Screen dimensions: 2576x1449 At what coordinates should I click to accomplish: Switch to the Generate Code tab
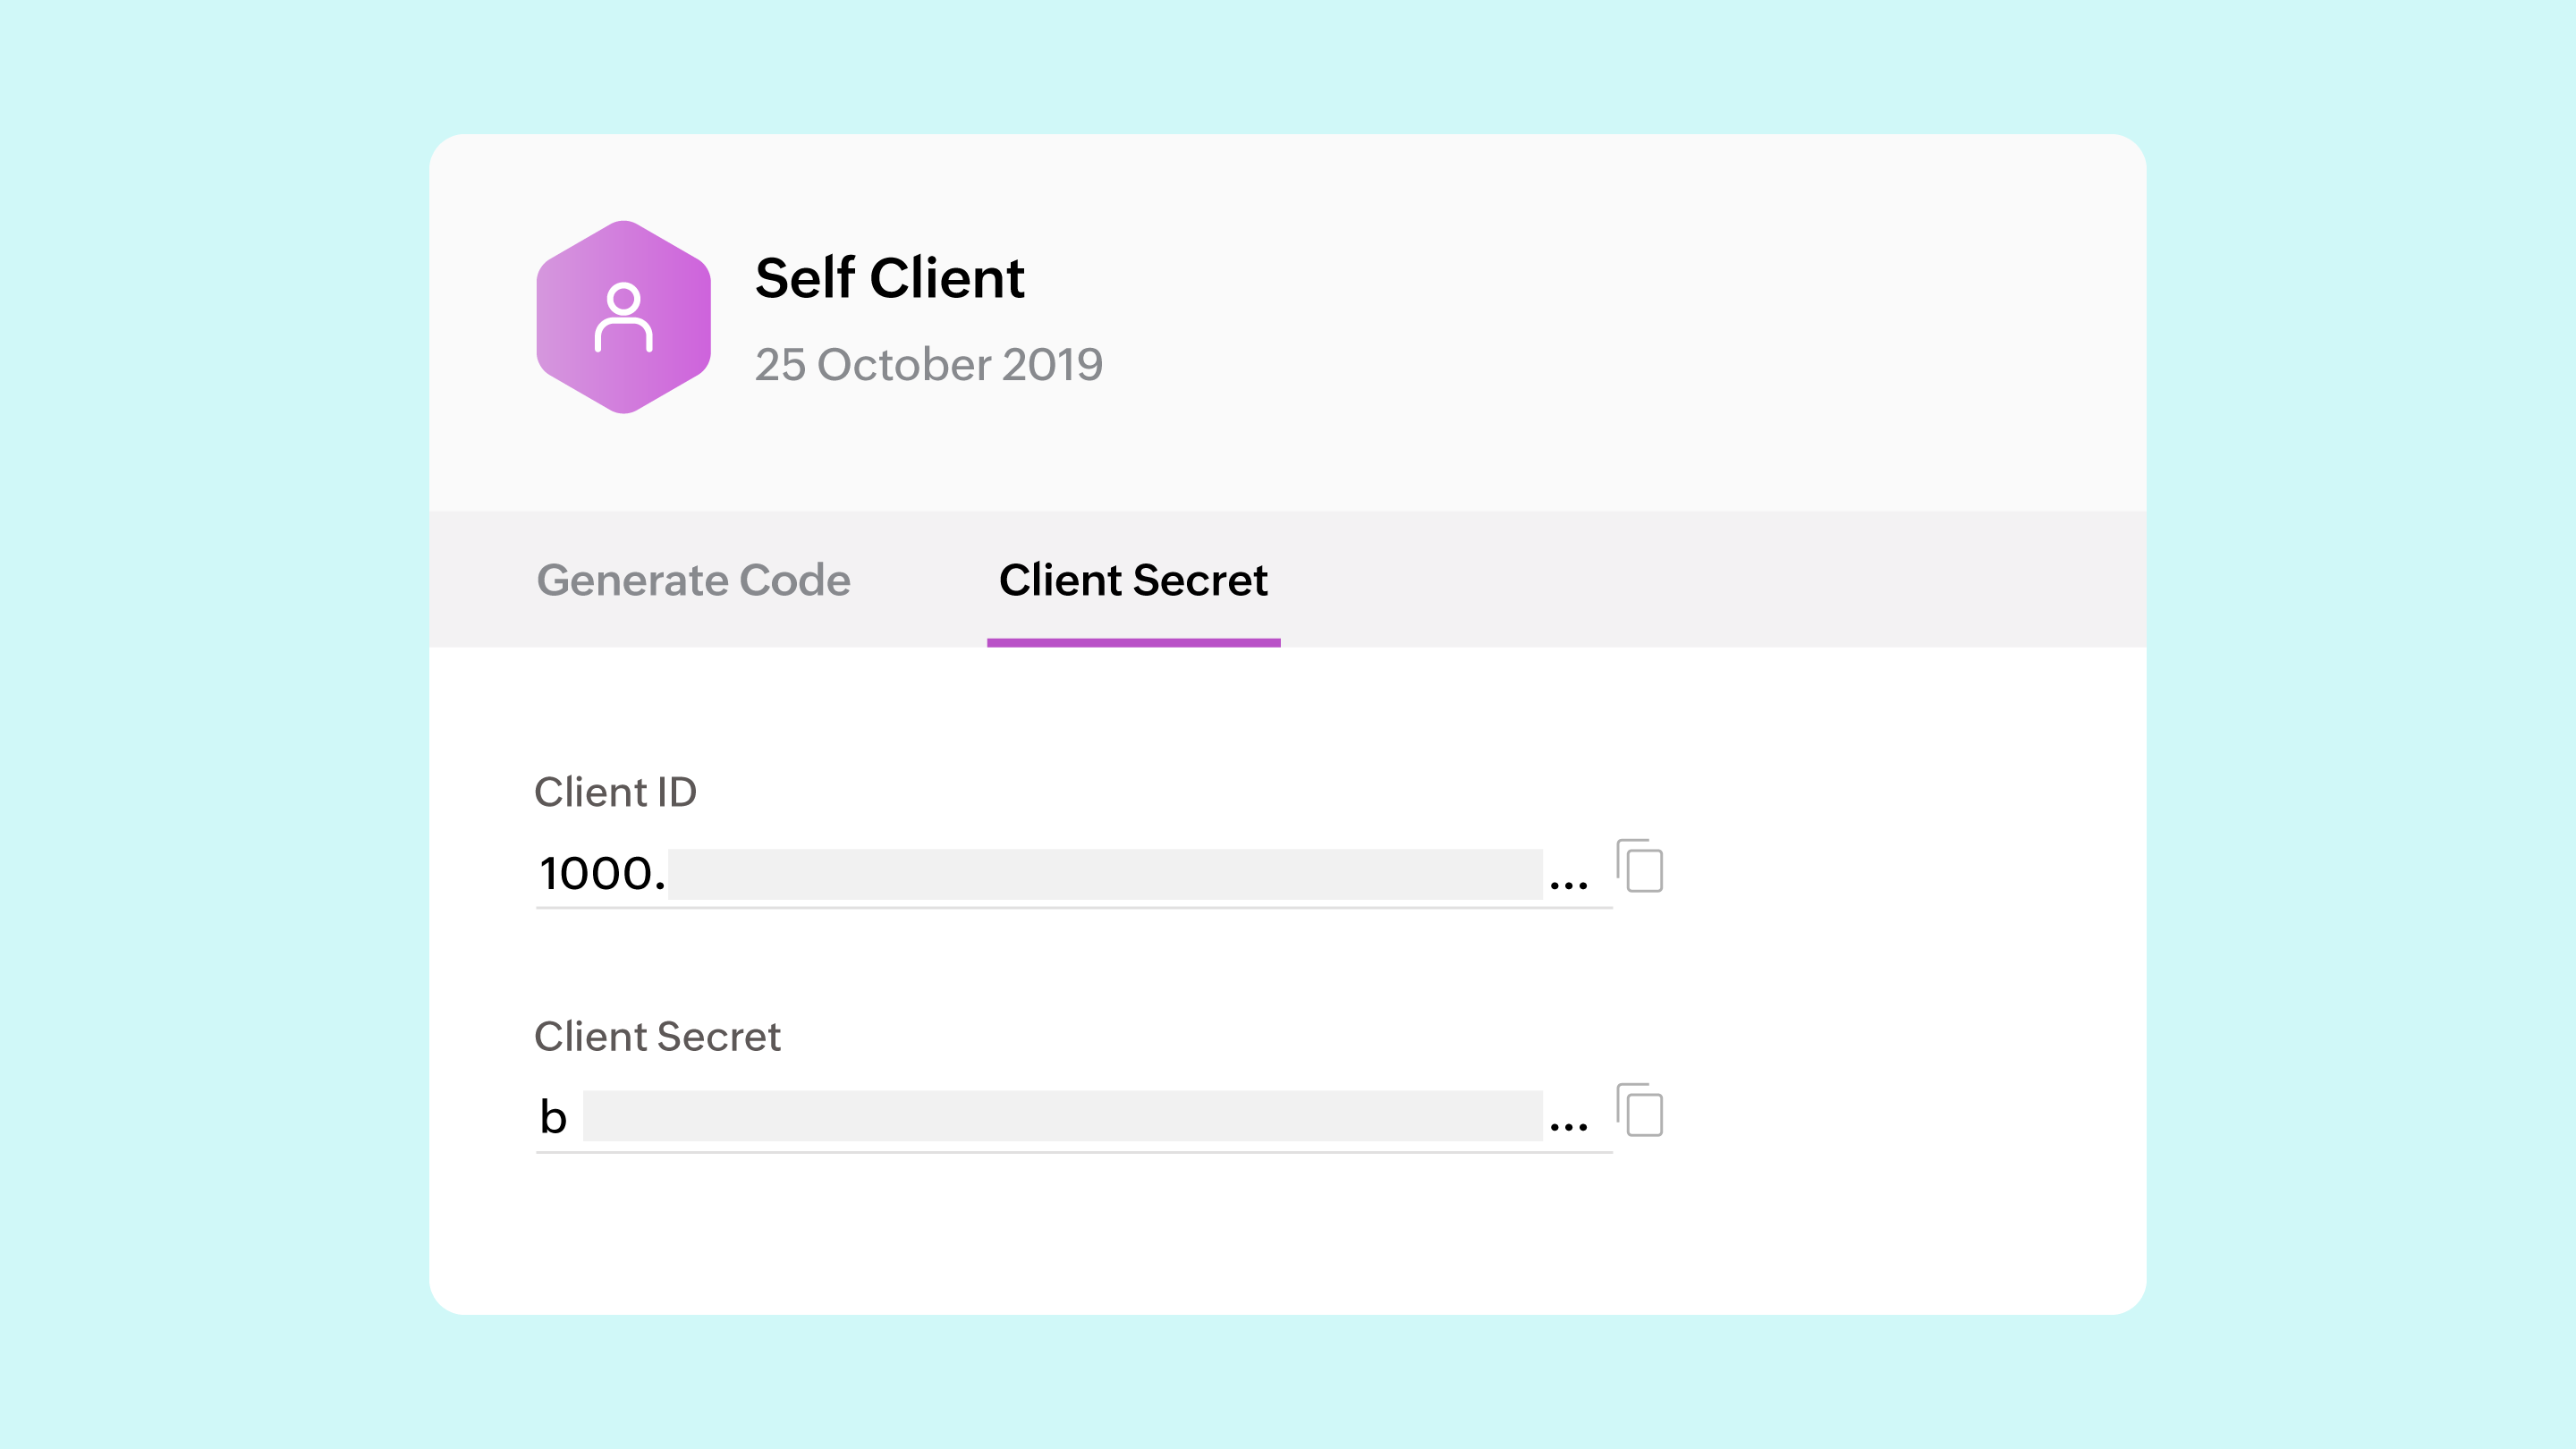click(693, 580)
